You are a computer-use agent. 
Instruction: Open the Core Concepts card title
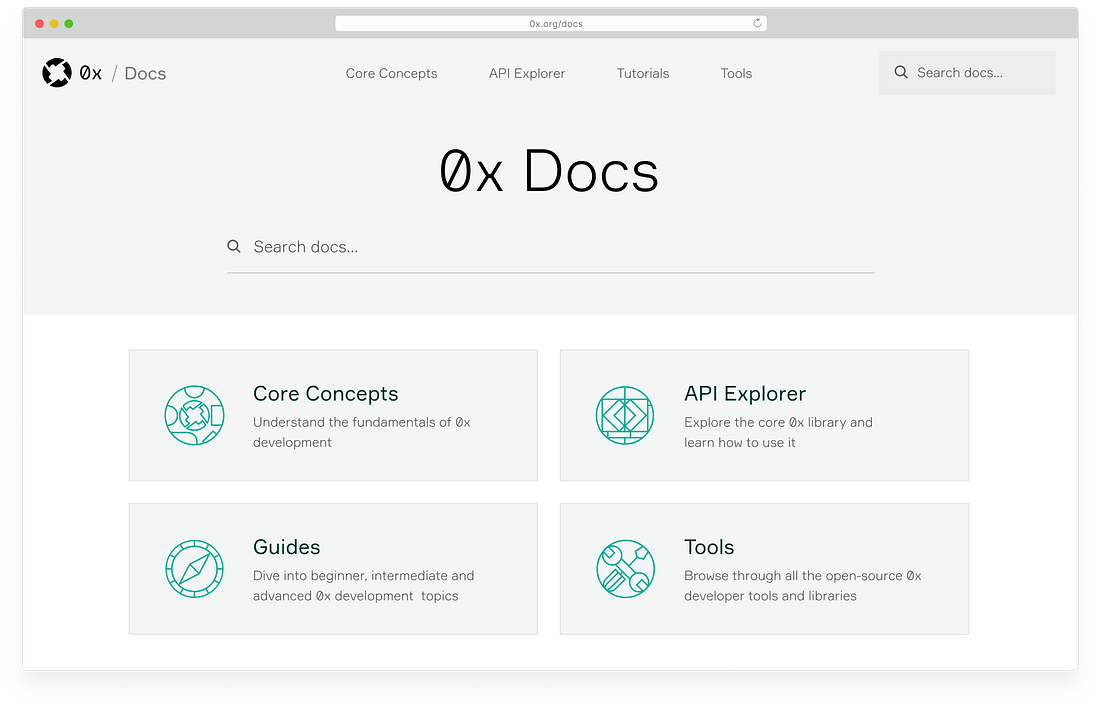(326, 393)
